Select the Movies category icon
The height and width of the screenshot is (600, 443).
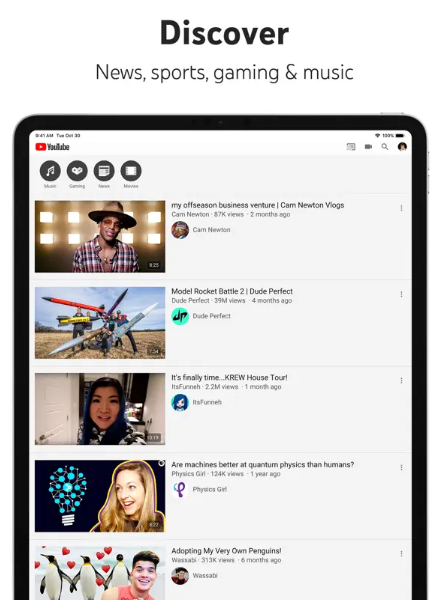coord(131,171)
